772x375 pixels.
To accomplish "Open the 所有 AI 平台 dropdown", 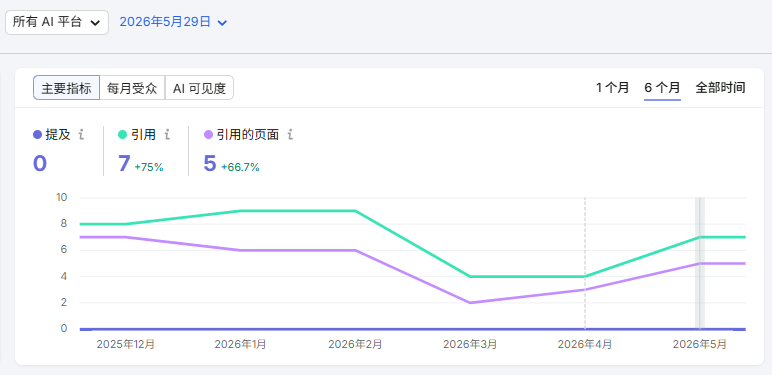I will 57,22.
